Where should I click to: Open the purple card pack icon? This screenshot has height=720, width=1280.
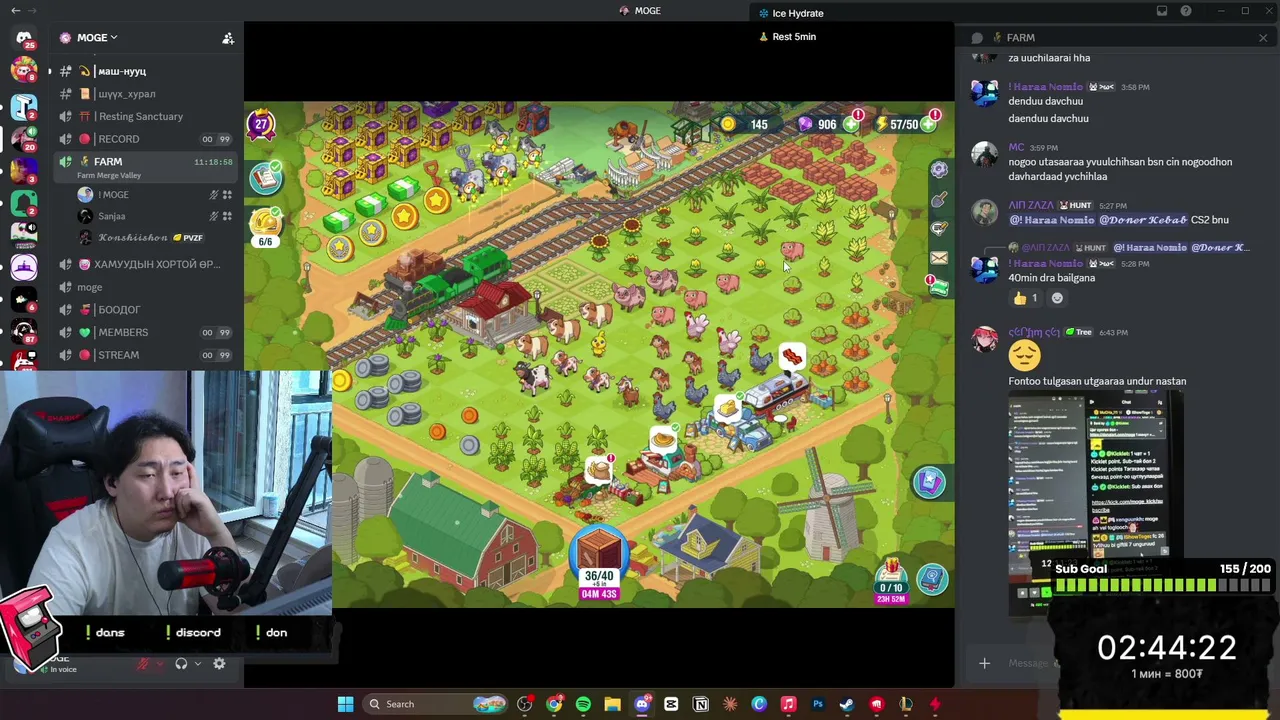click(929, 482)
